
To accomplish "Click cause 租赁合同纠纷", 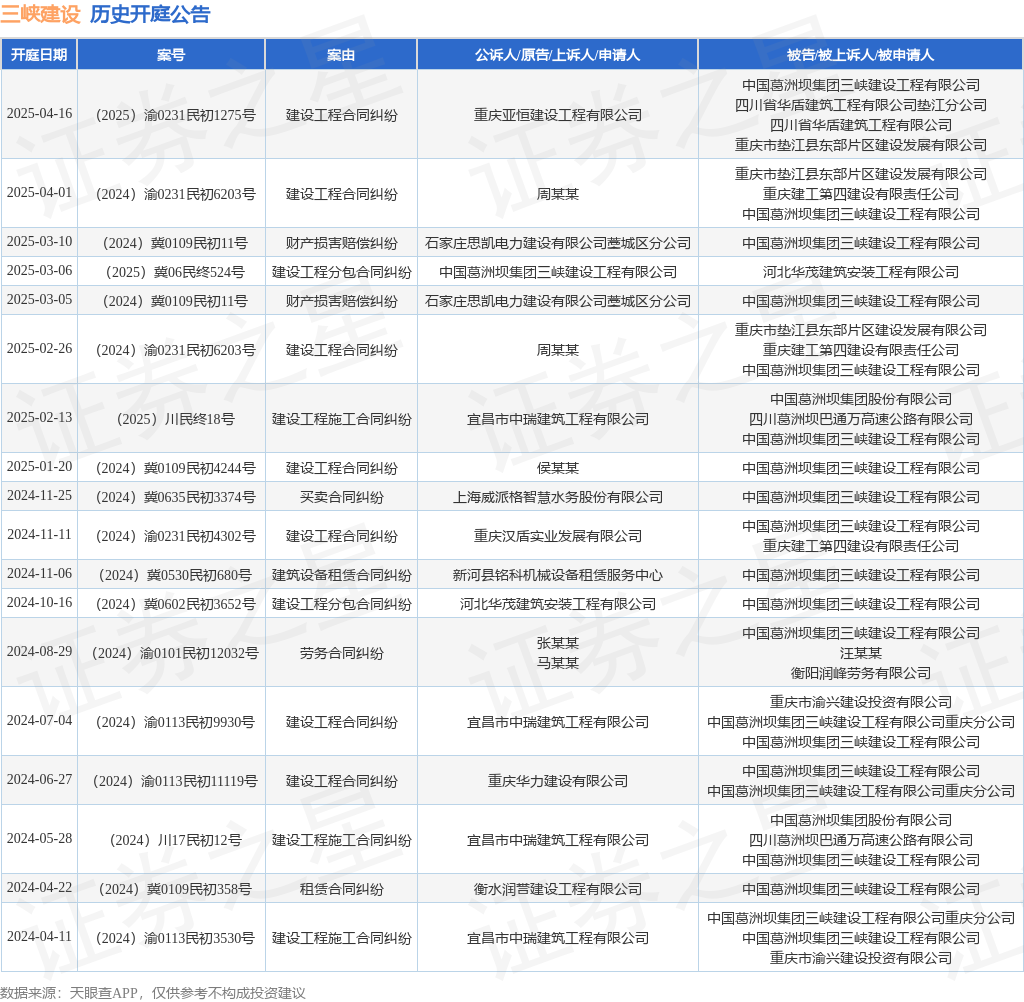I will click(x=342, y=889).
